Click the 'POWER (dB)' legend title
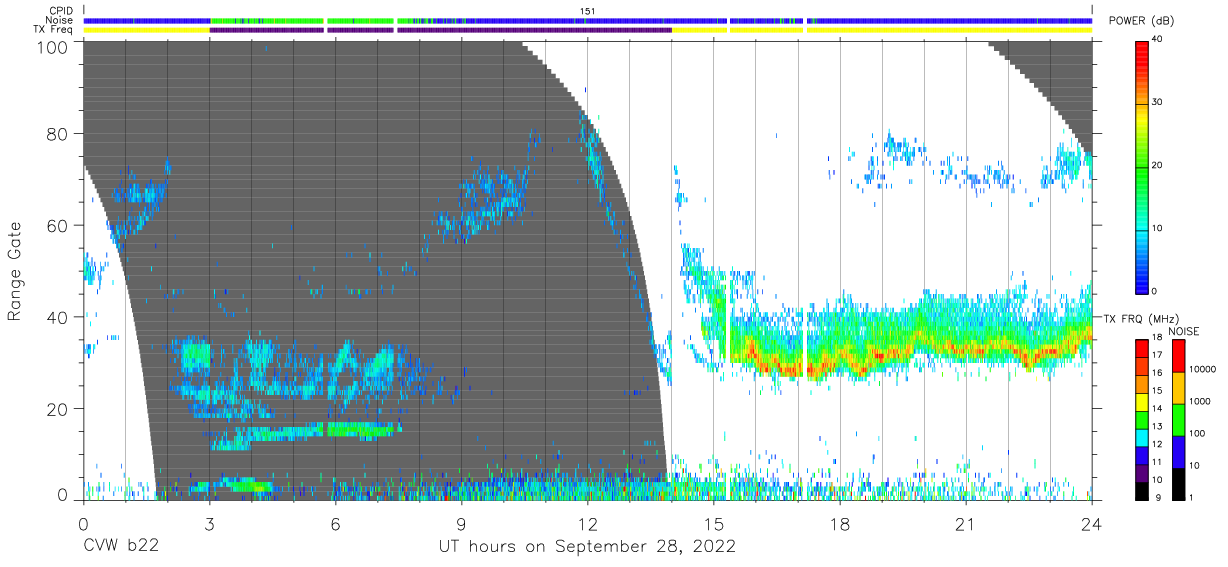This screenshot has height=567, width=1228. tap(1142, 20)
